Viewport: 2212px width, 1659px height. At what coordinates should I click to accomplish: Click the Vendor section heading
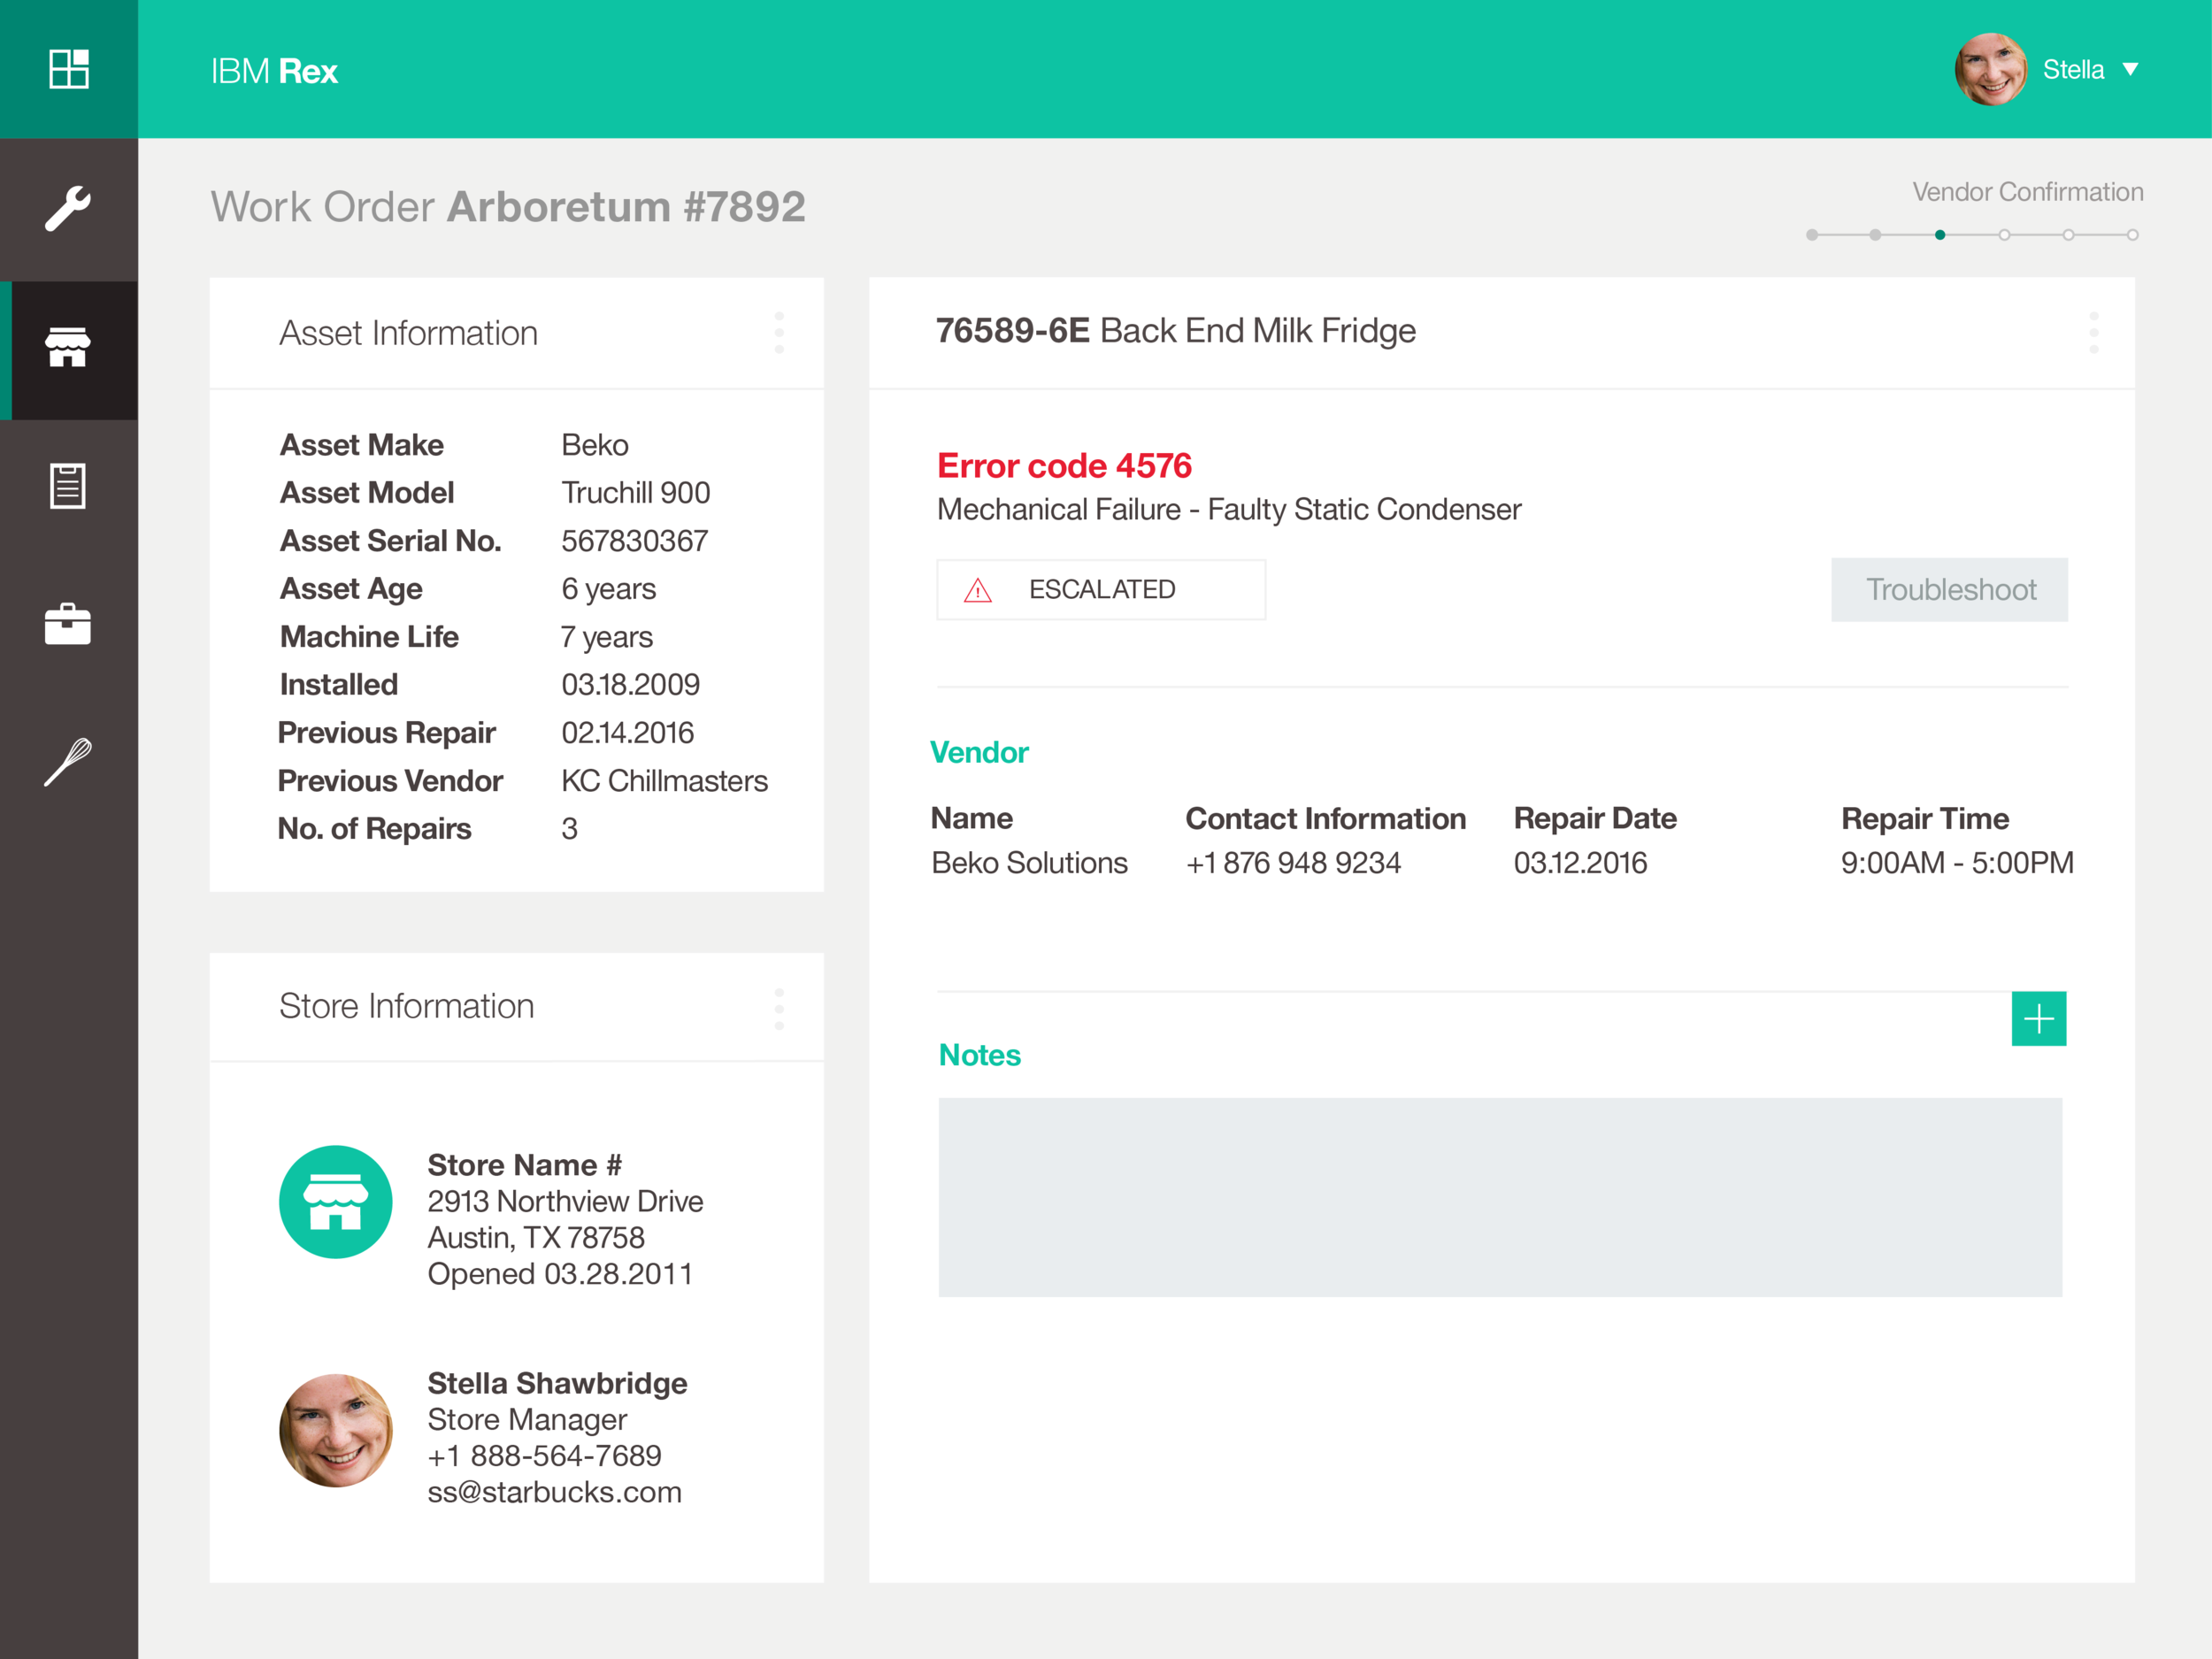[980, 752]
